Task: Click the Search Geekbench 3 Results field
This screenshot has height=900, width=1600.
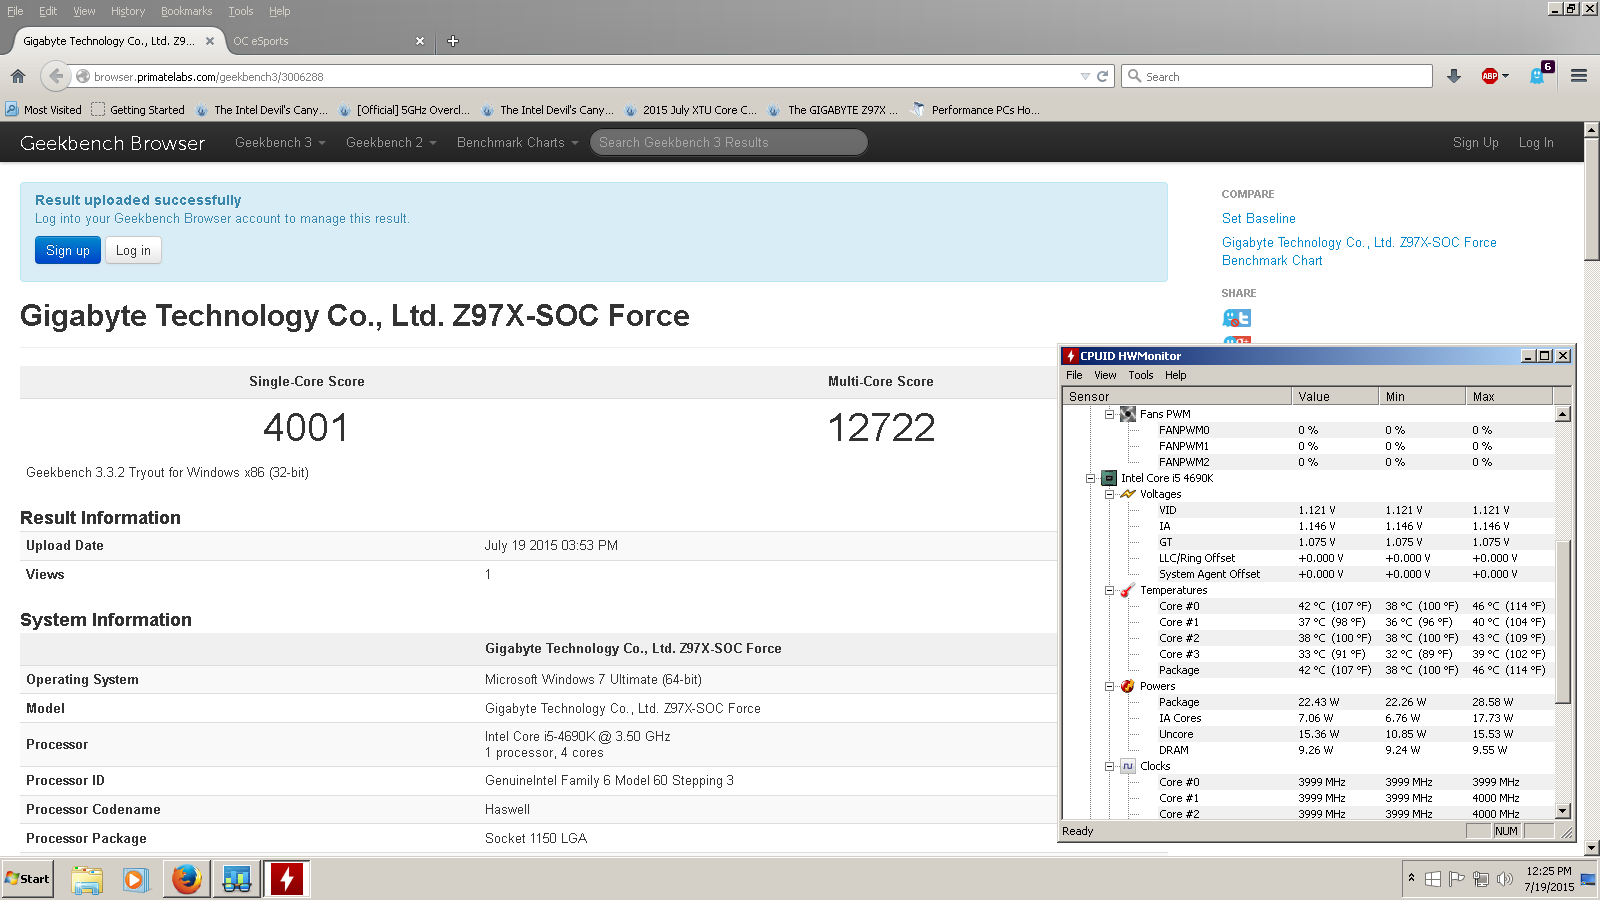Action: (728, 143)
